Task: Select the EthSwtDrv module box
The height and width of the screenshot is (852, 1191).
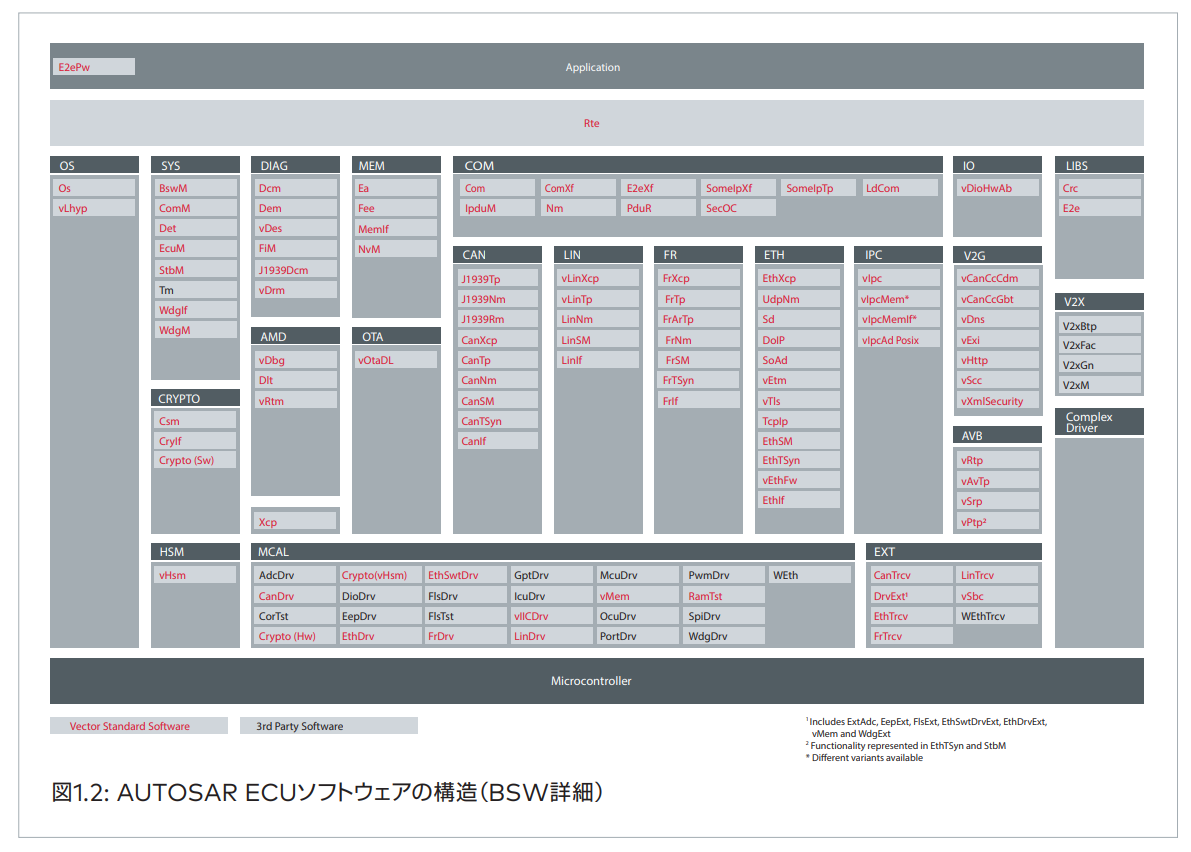Action: tap(466, 575)
